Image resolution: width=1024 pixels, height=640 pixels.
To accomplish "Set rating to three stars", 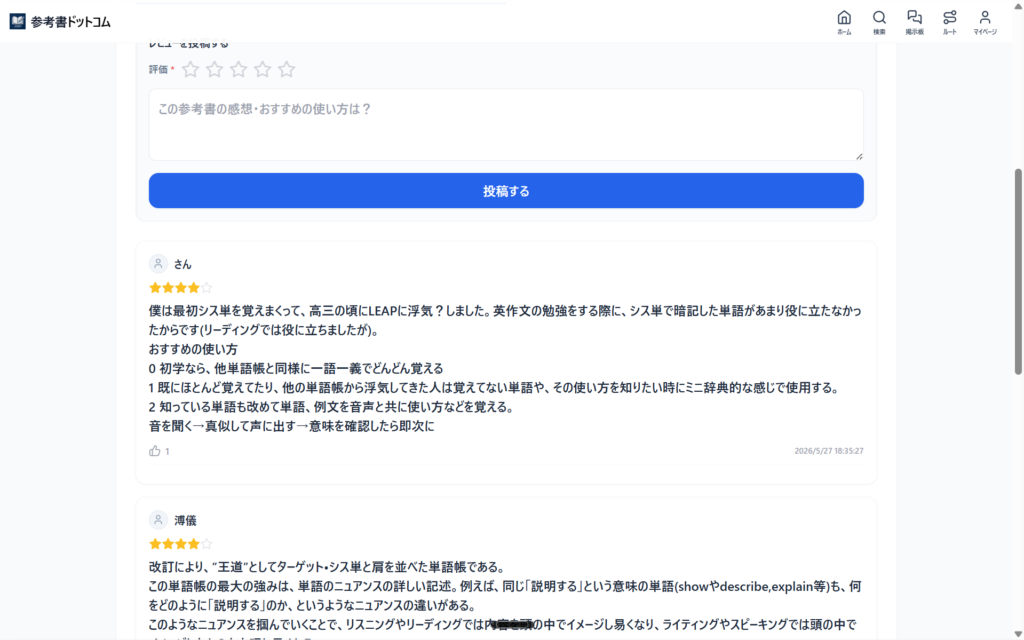I will click(238, 69).
